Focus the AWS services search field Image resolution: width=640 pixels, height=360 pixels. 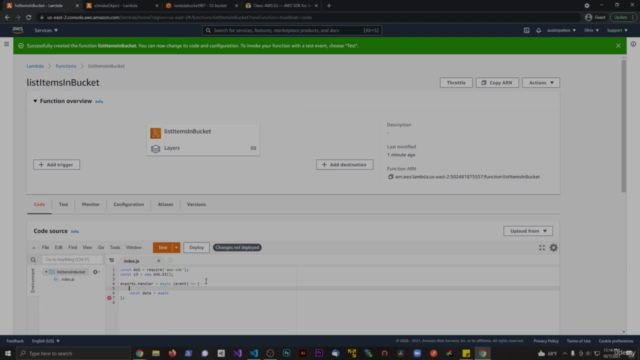(x=292, y=30)
